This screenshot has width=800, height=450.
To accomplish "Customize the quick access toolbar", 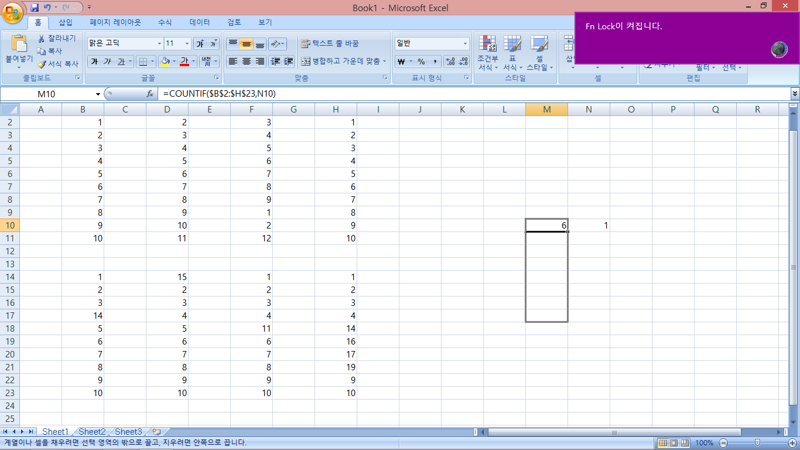I will click(89, 7).
